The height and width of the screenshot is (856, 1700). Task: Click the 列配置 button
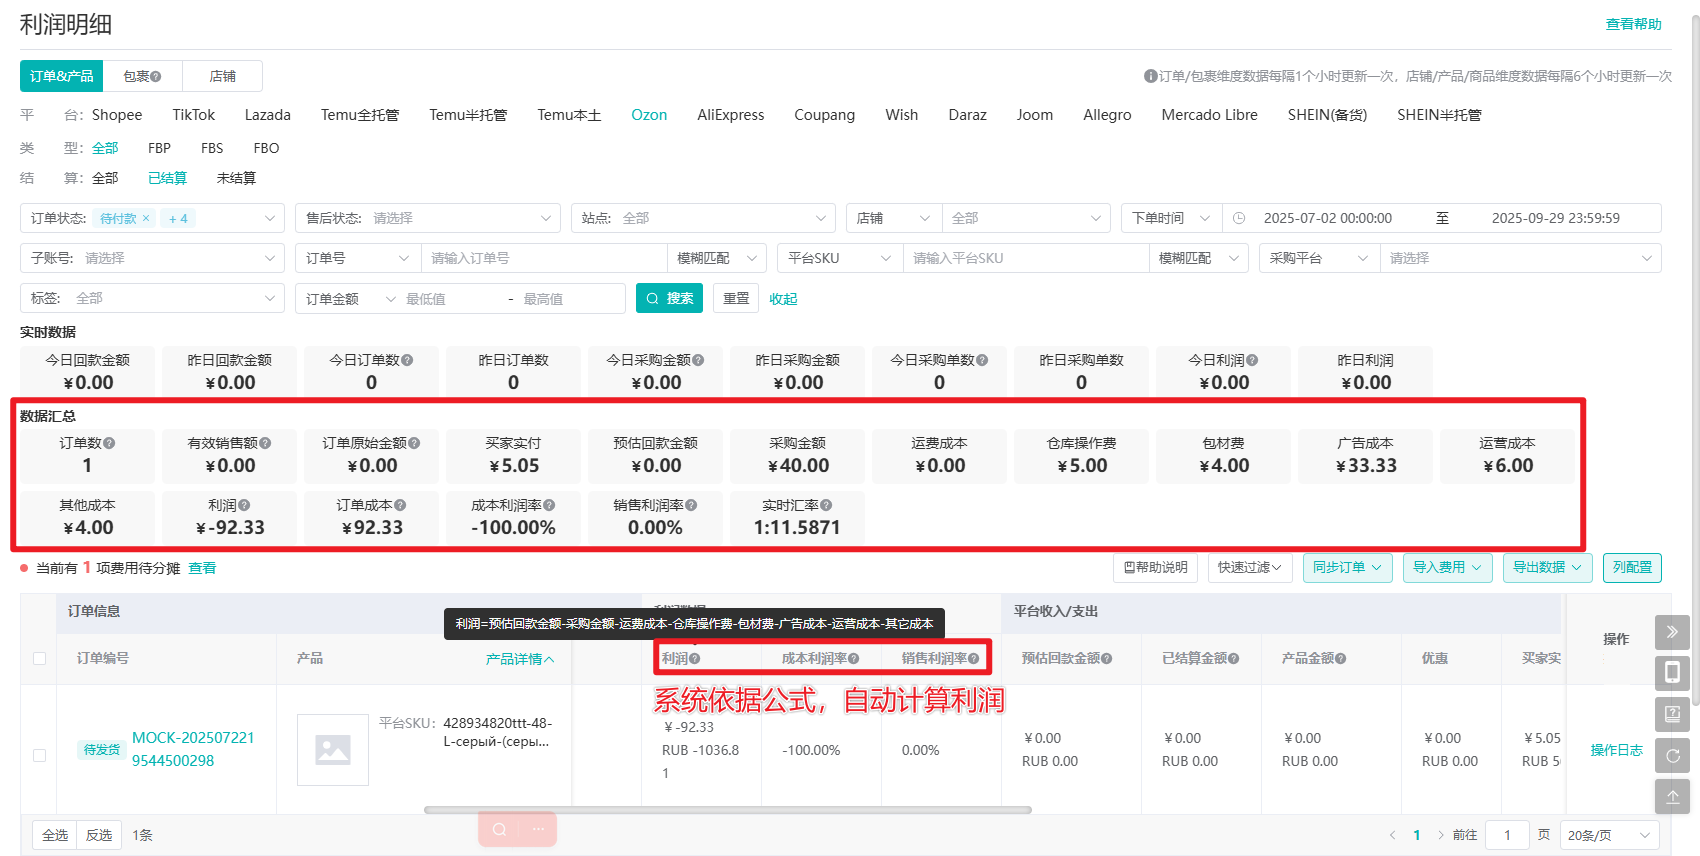click(x=1632, y=568)
